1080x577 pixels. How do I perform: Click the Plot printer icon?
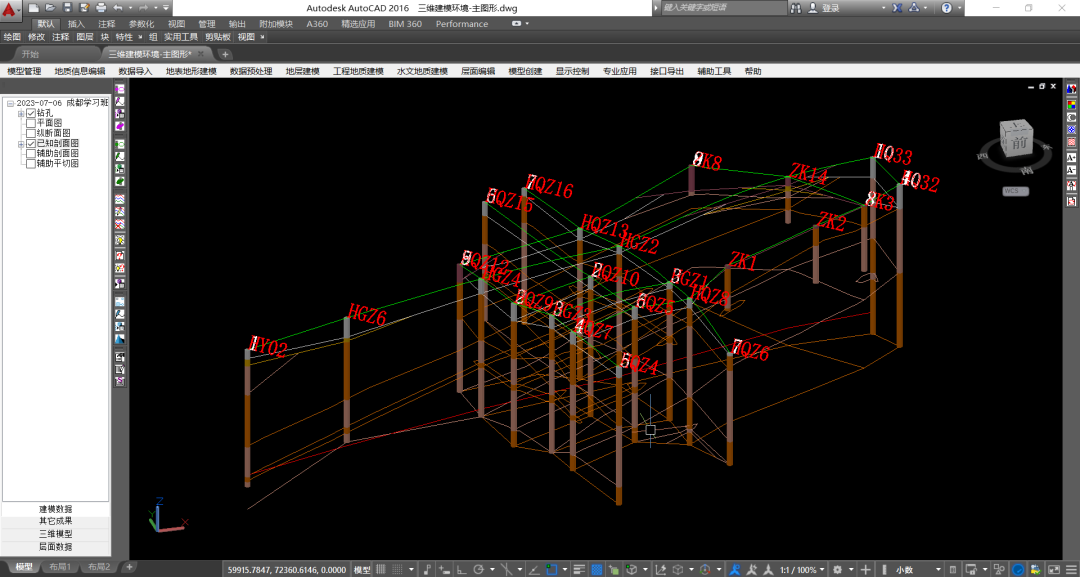coord(100,8)
